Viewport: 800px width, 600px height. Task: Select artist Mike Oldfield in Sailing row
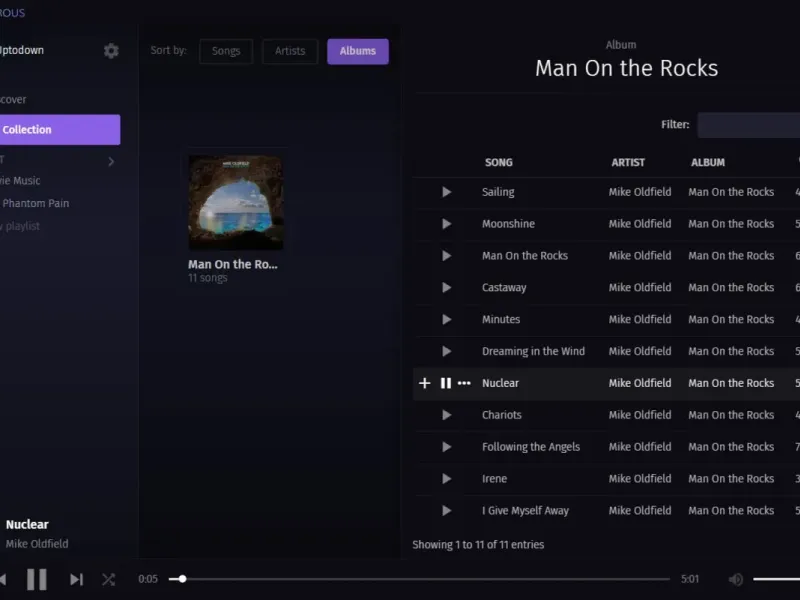(x=640, y=192)
